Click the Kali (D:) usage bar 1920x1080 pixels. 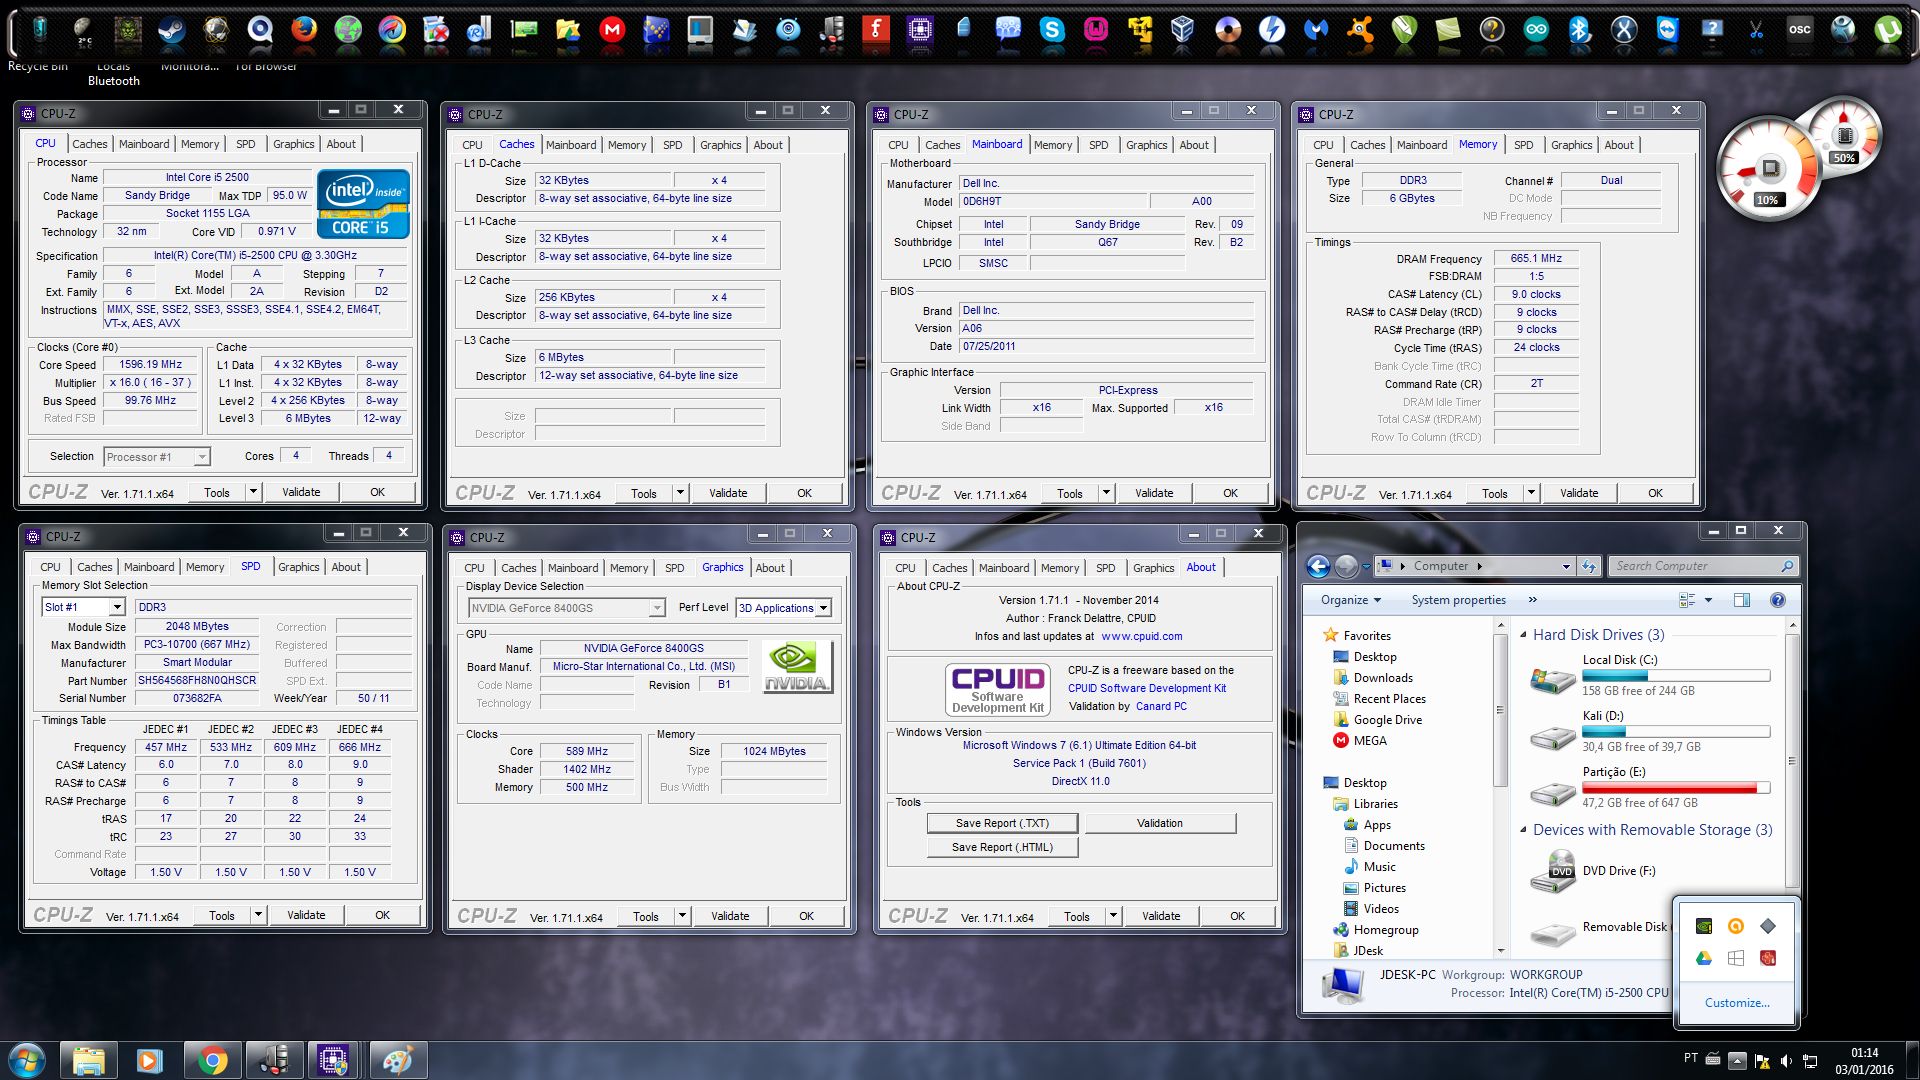pos(1676,732)
